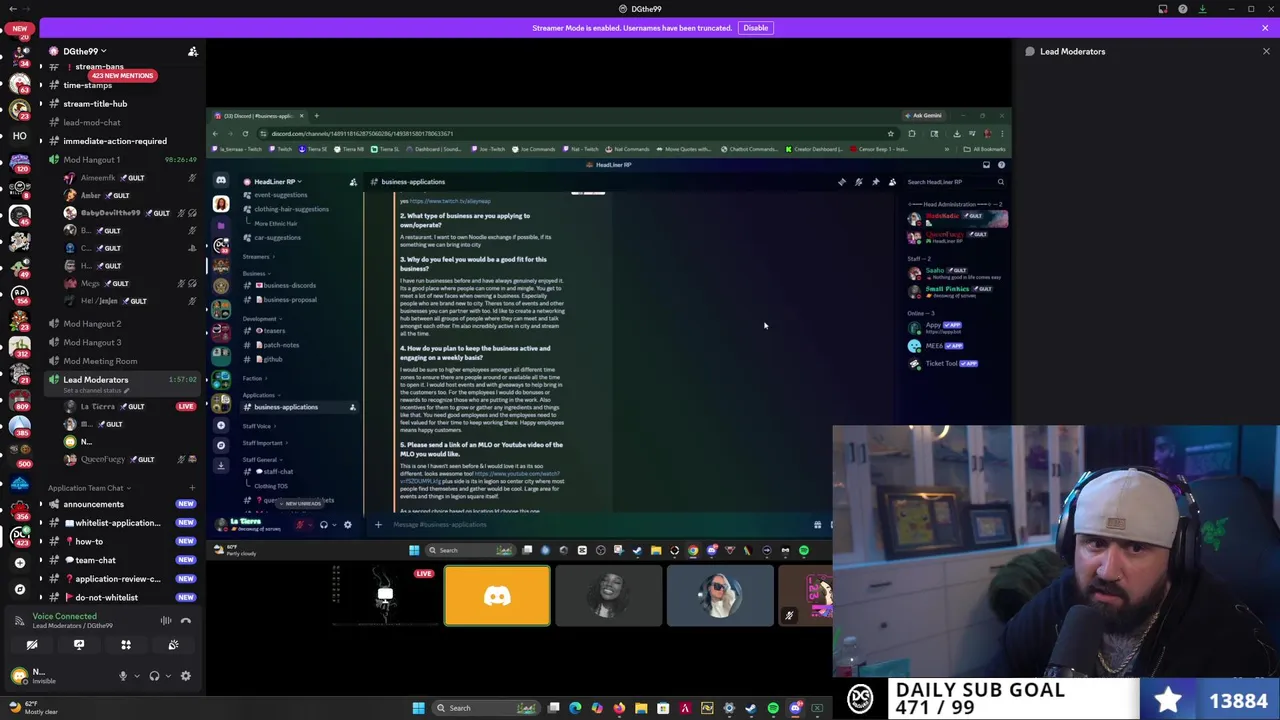Open patch-notes channel in shared screen
The width and height of the screenshot is (1280, 720).
coord(280,345)
